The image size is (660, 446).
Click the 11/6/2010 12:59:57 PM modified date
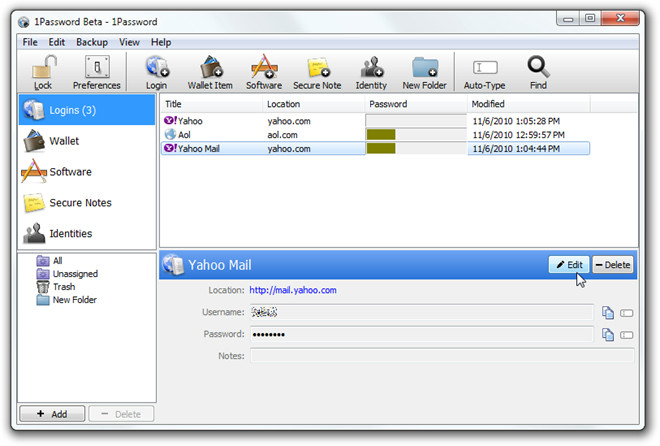pos(519,135)
